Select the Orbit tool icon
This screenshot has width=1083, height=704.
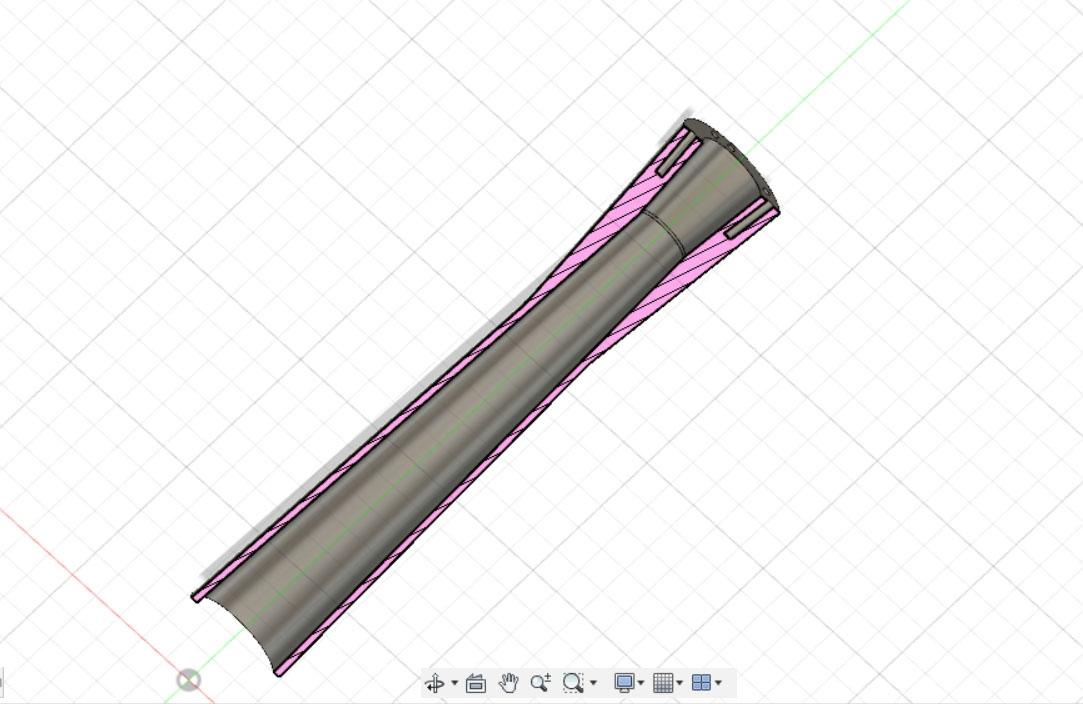click(x=435, y=683)
